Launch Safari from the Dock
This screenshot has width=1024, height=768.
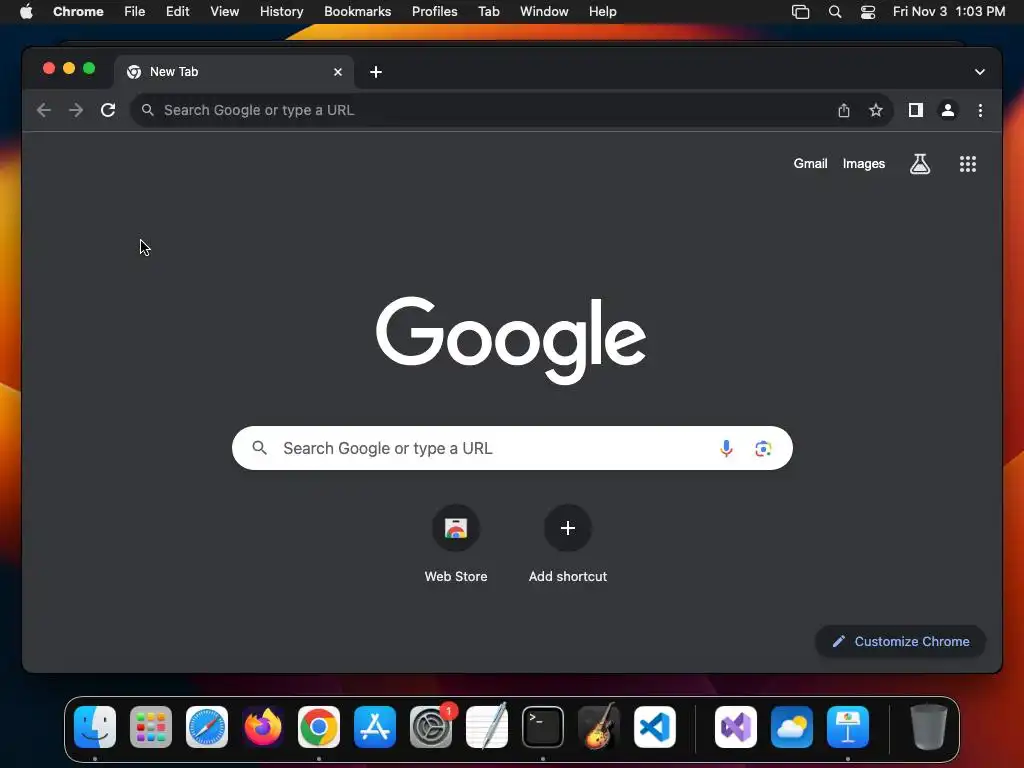tap(207, 727)
